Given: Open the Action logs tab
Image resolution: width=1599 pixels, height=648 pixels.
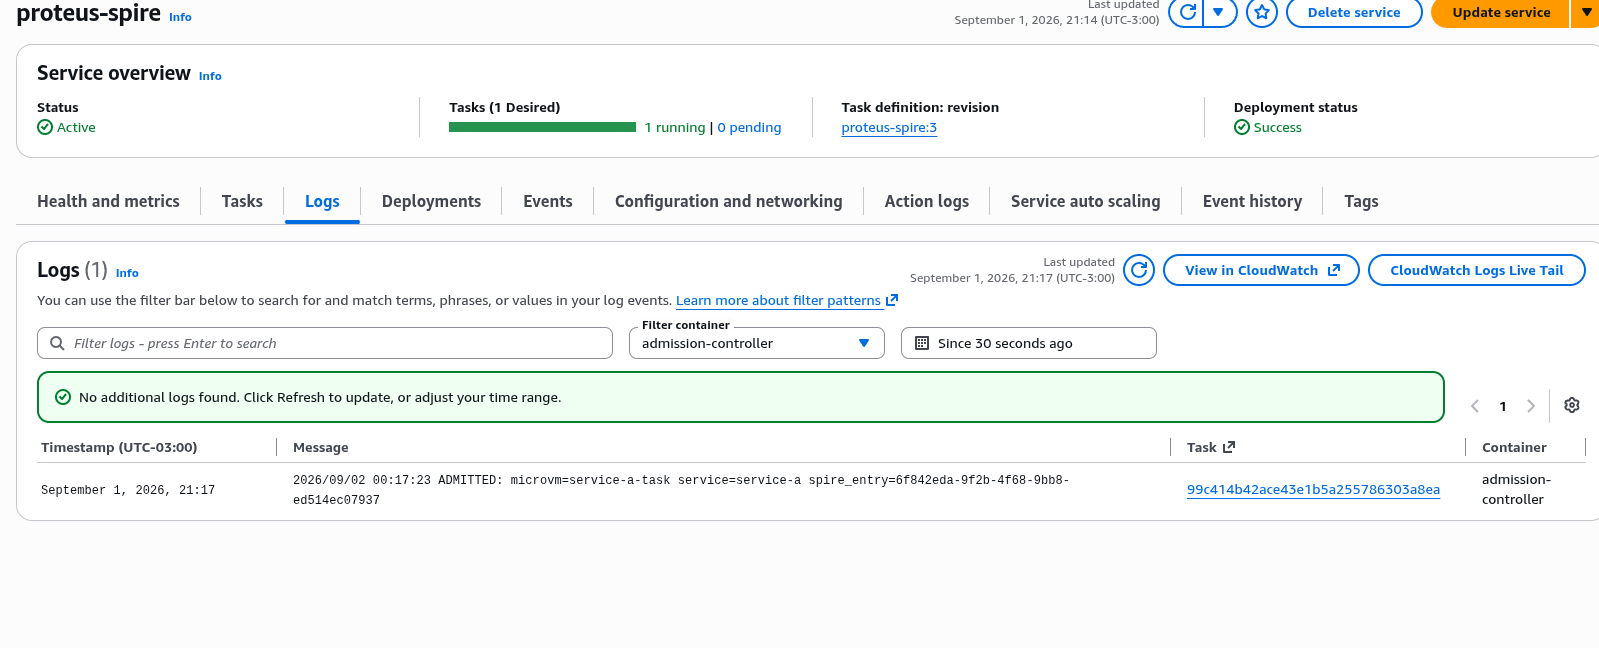Looking at the screenshot, I should [x=927, y=201].
